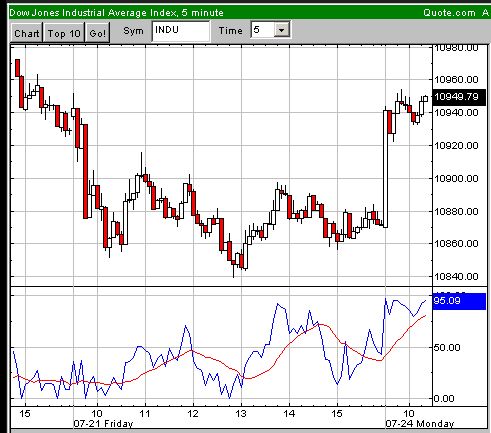Image resolution: width=491 pixels, height=433 pixels.
Task: Expand the Time interval dropdown arrow
Action: pos(282,30)
